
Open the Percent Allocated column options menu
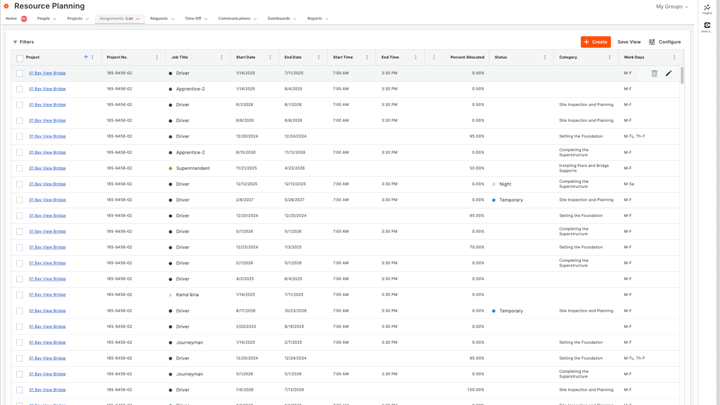point(434,57)
